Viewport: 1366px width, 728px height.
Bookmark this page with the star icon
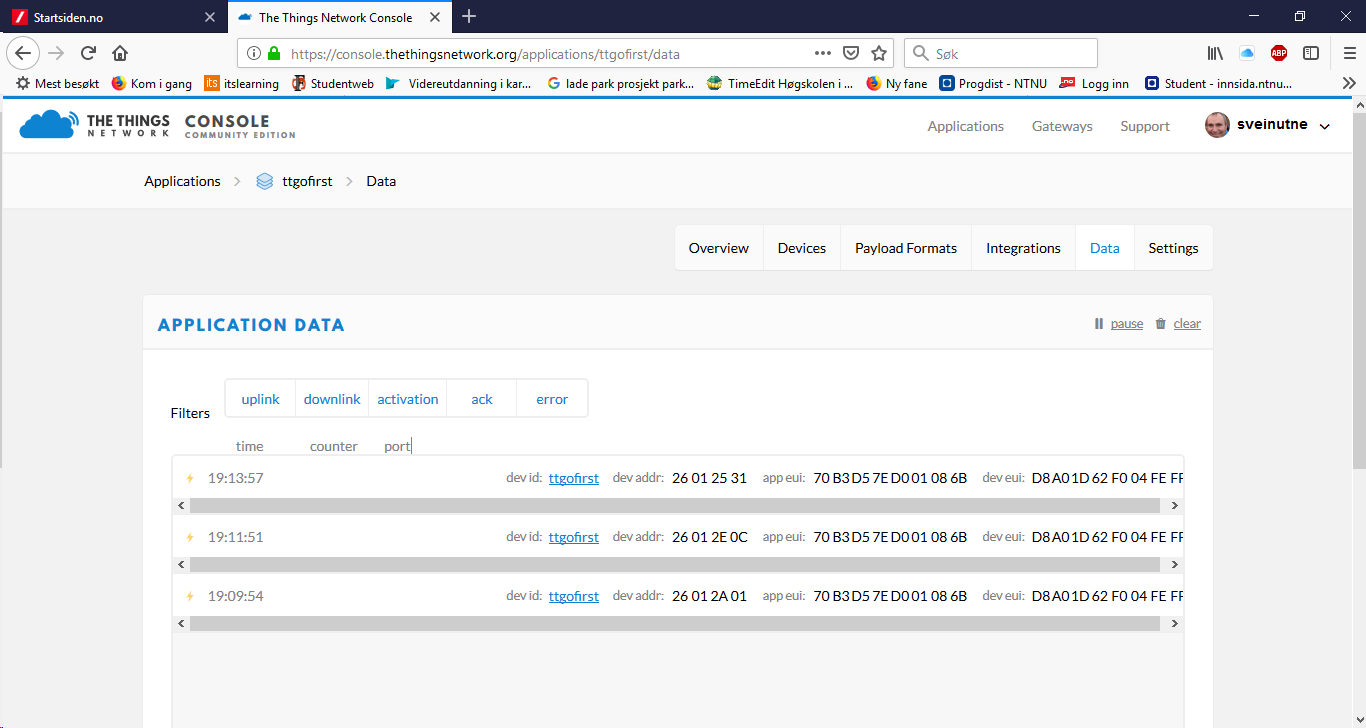[879, 53]
